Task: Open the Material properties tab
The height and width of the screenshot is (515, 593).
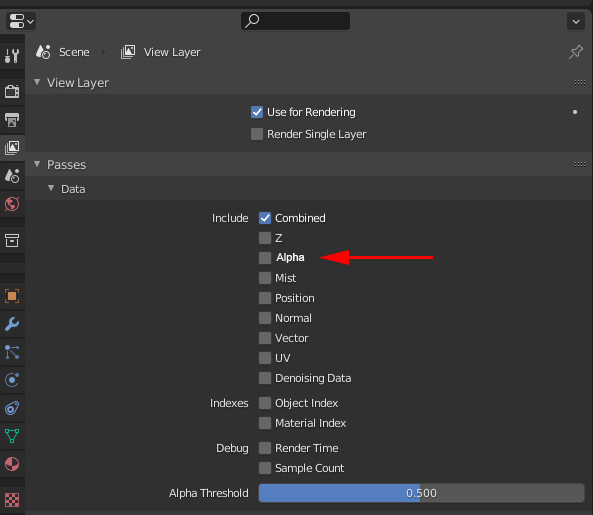Action: (12, 464)
